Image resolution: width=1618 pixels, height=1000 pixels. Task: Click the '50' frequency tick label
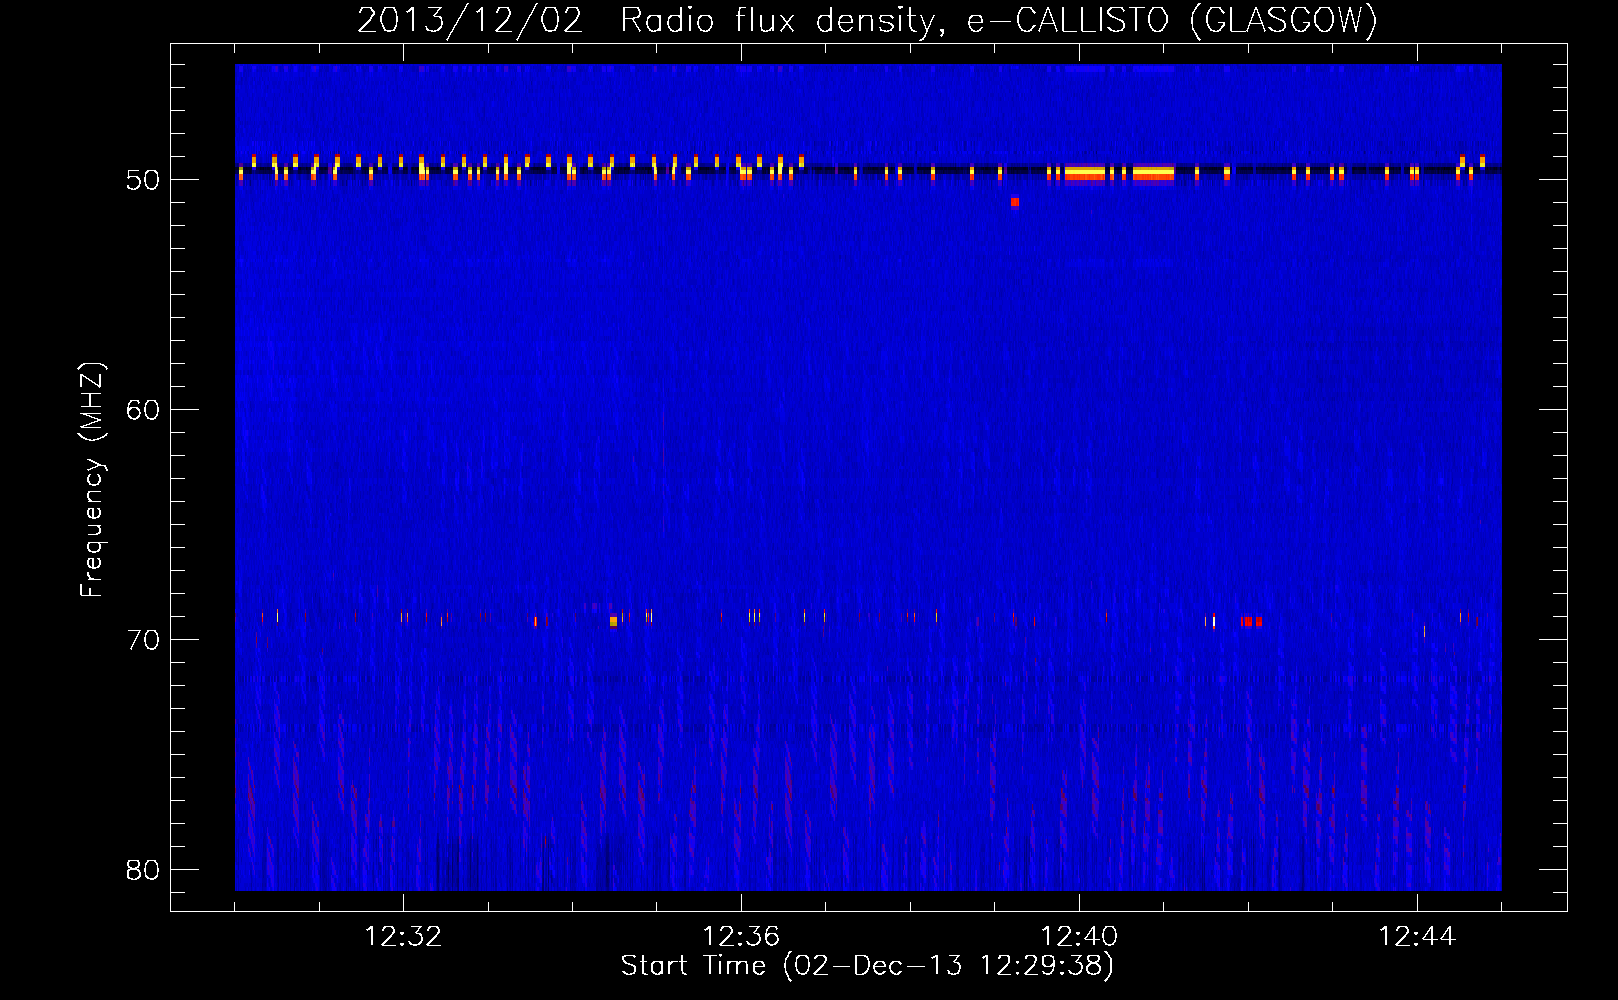(x=143, y=180)
